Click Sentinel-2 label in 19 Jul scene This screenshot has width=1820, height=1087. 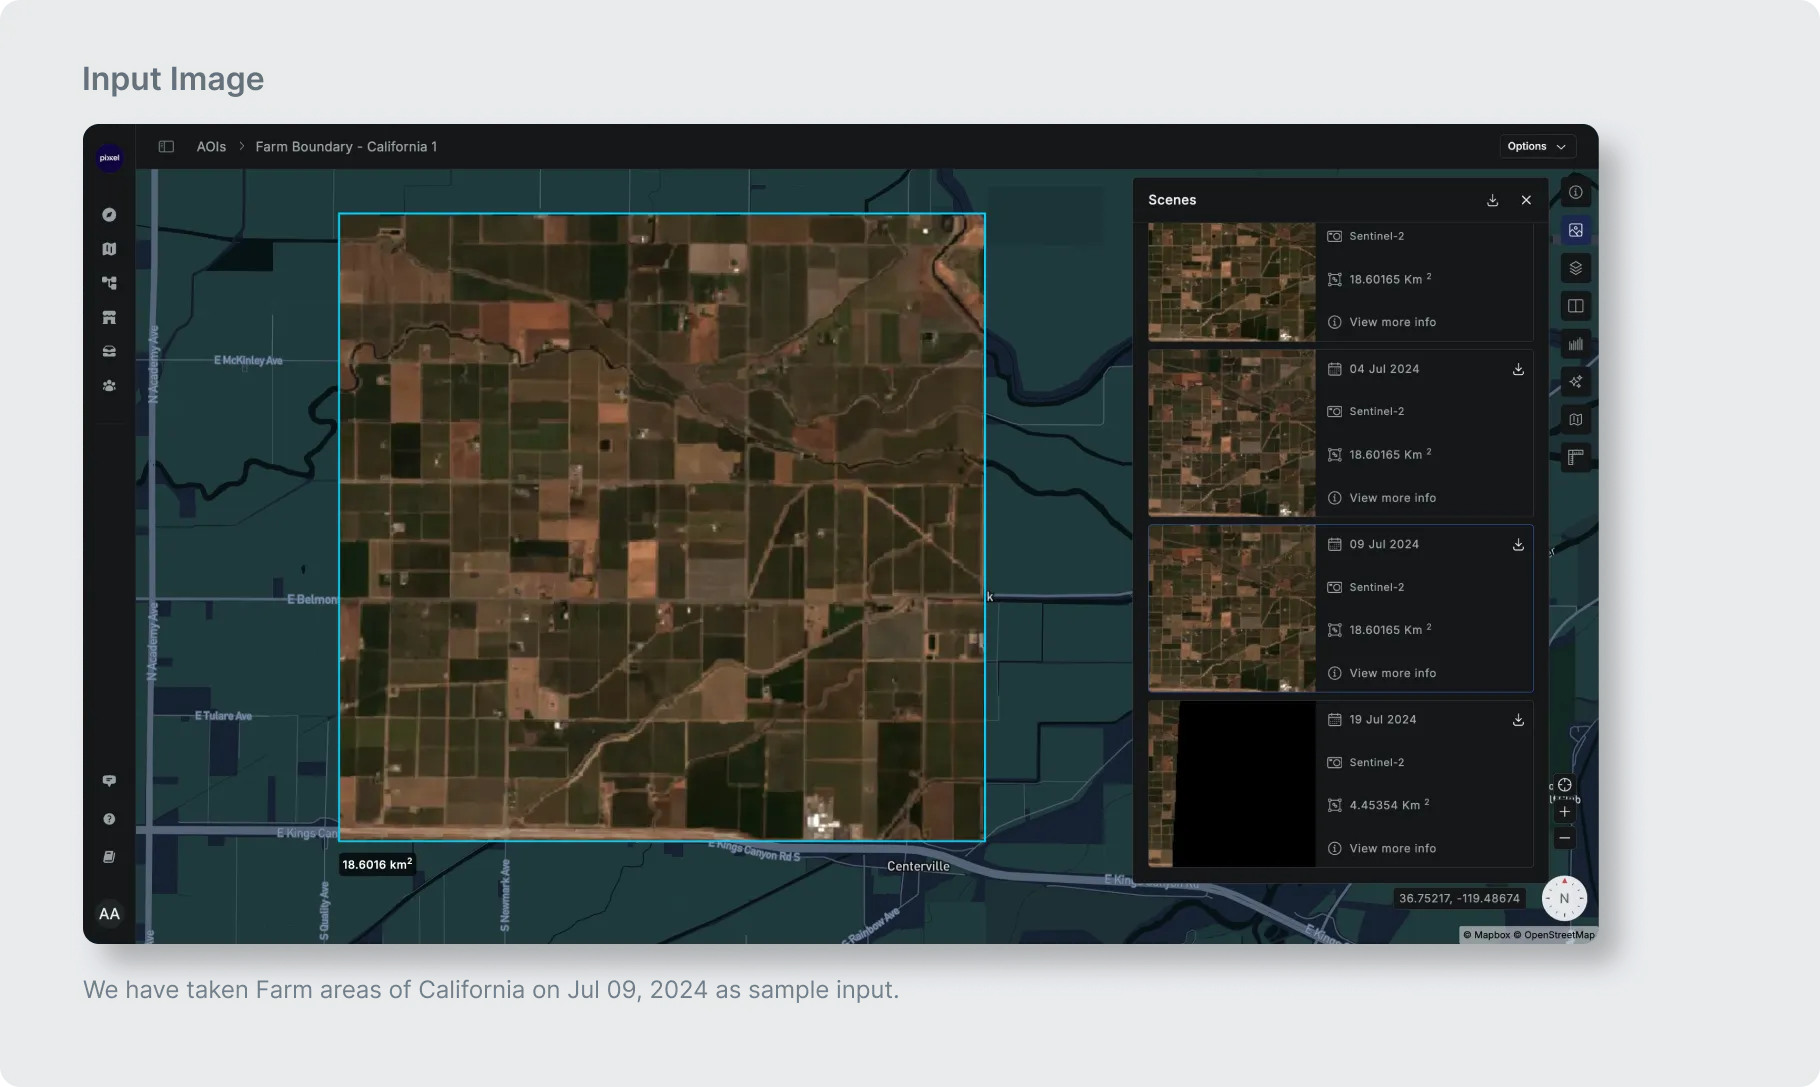pos(1376,762)
